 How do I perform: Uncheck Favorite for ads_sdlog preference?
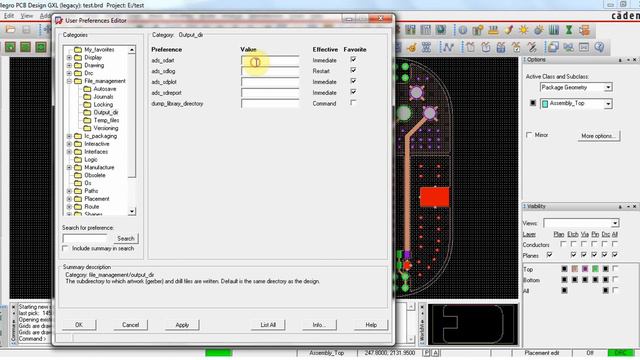tap(353, 70)
